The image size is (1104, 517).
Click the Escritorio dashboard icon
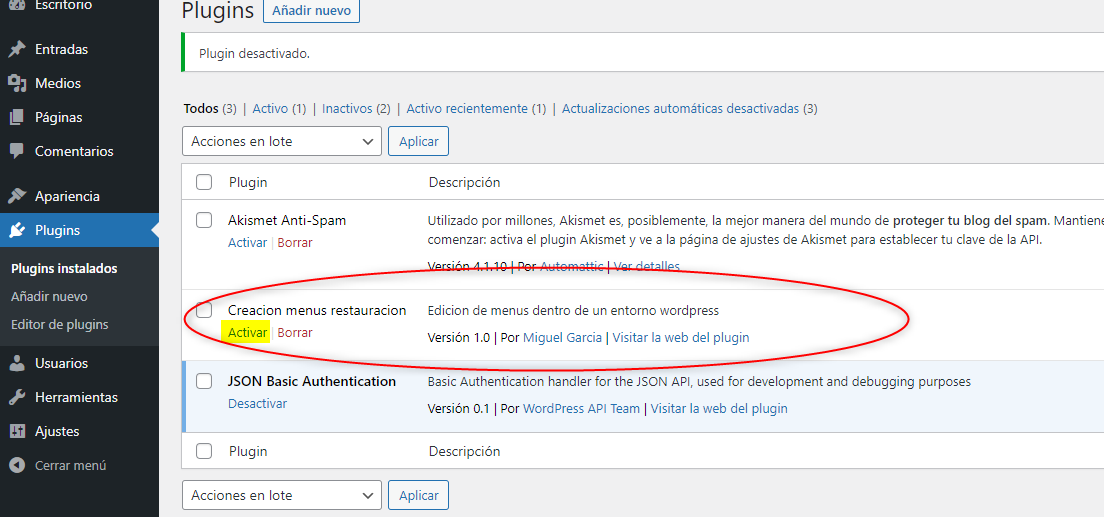click(17, 5)
